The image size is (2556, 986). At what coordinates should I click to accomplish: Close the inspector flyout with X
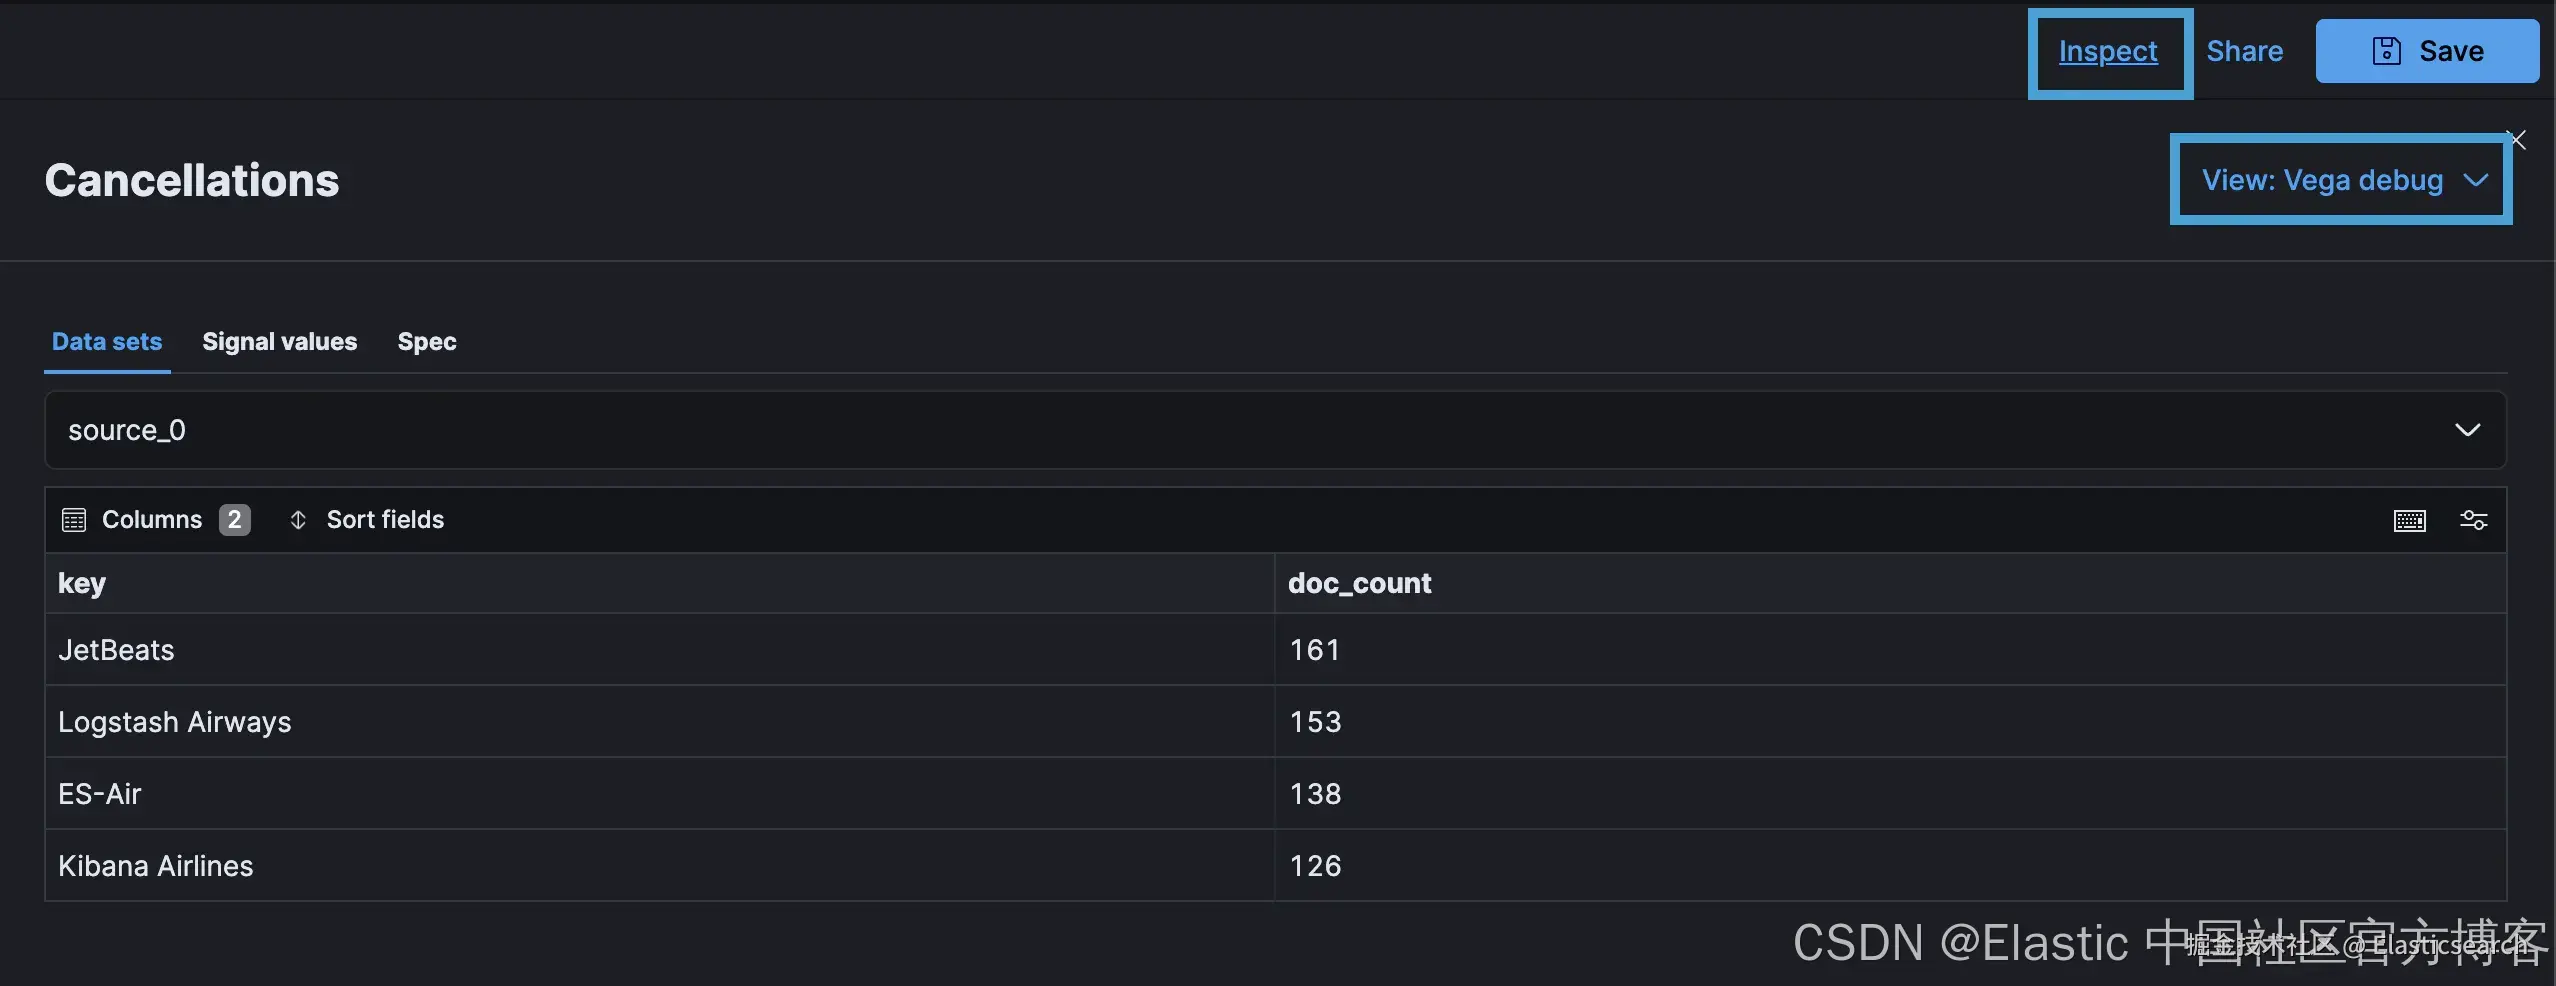[2517, 141]
